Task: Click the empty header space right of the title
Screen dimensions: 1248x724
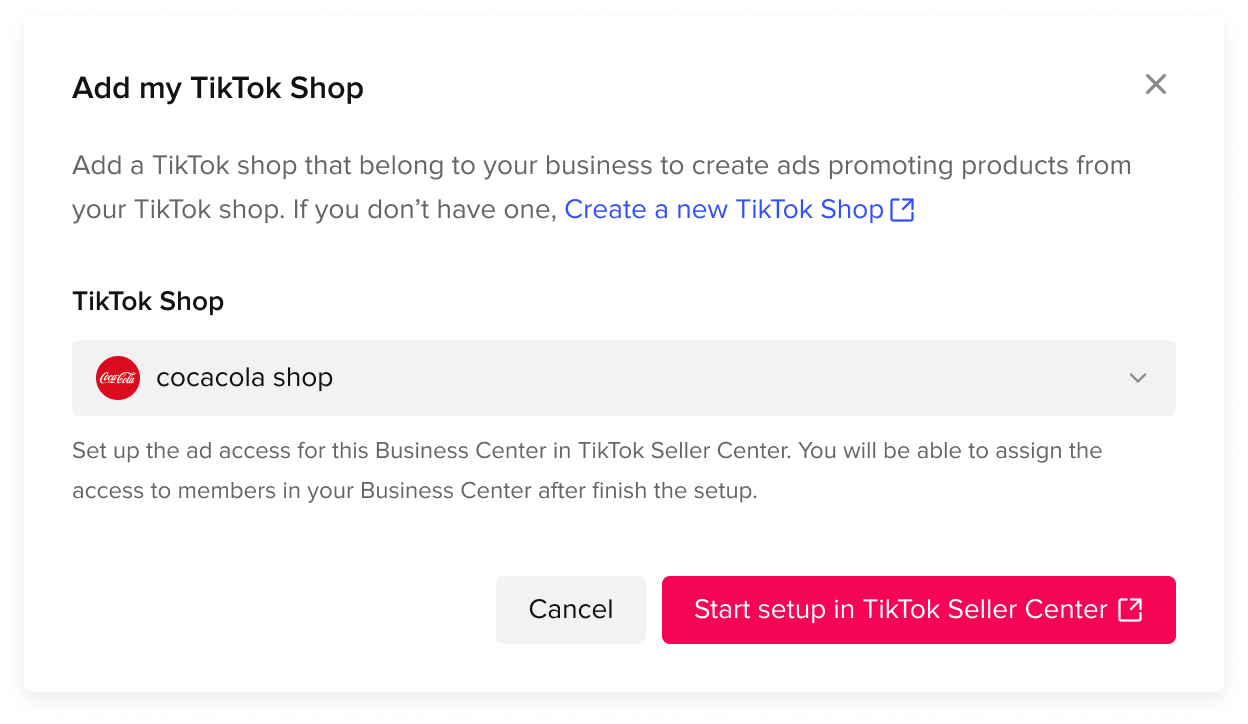Action: coord(750,88)
